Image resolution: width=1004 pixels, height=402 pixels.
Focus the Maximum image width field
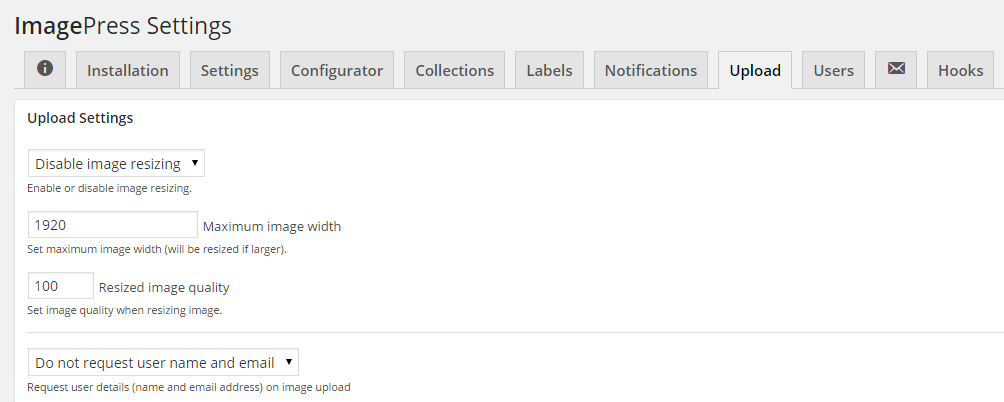[113, 225]
